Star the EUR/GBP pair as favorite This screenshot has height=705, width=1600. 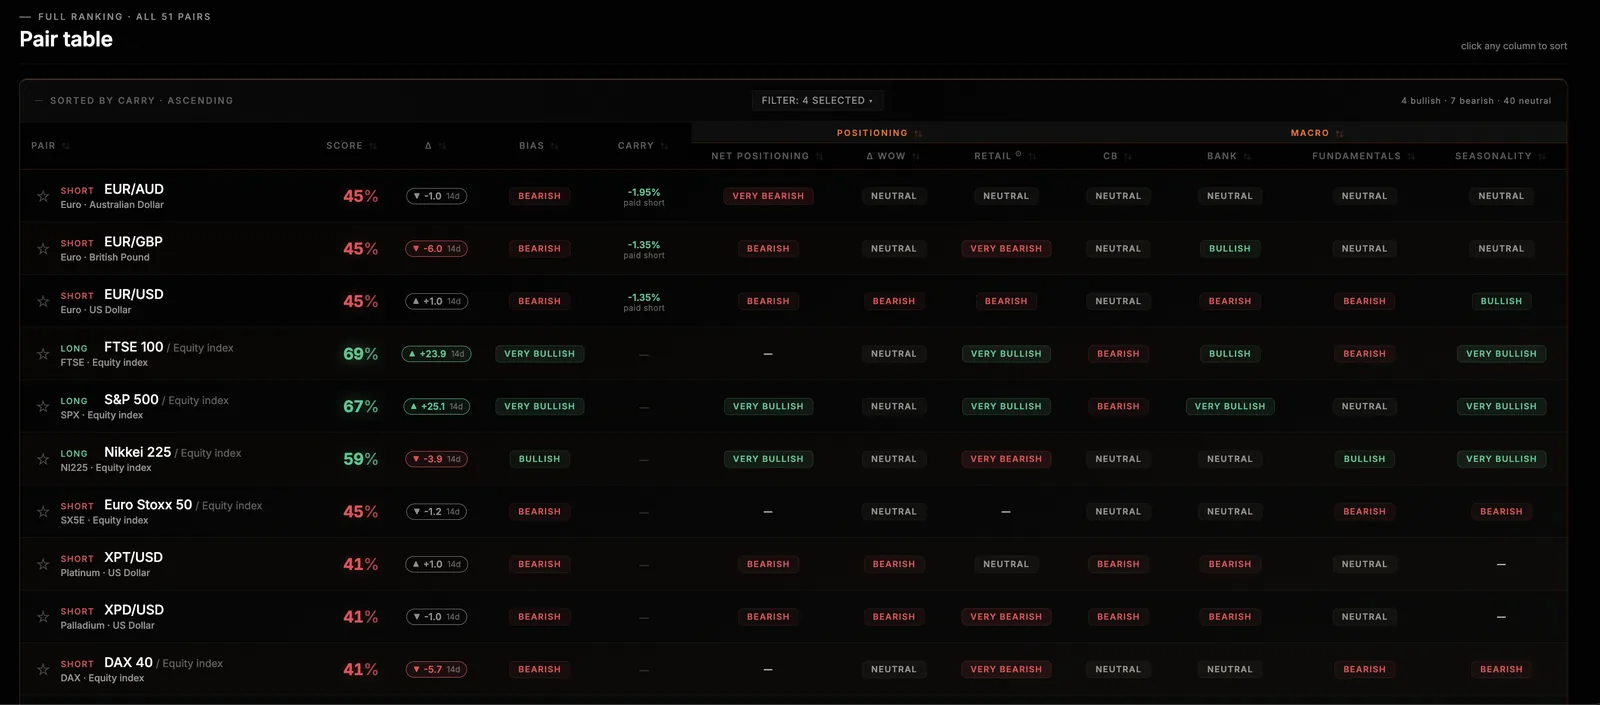click(x=43, y=249)
